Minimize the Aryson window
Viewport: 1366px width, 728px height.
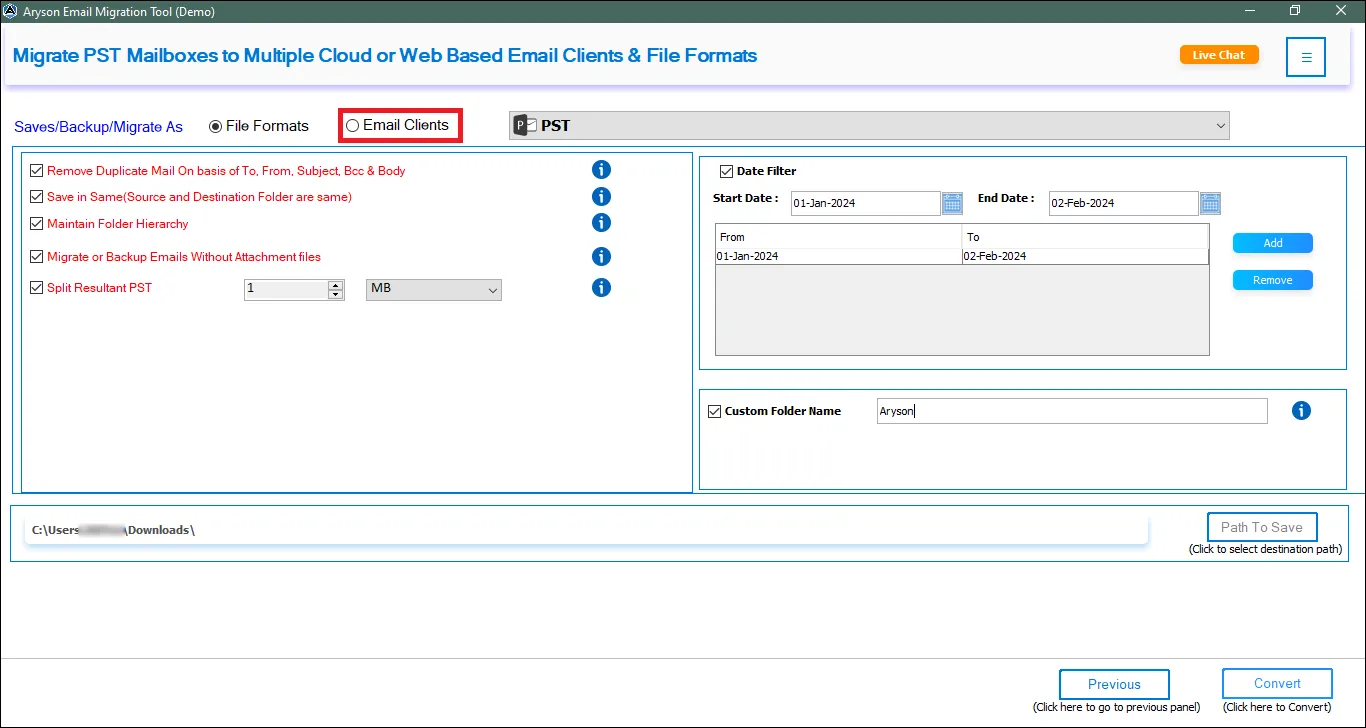click(1249, 11)
